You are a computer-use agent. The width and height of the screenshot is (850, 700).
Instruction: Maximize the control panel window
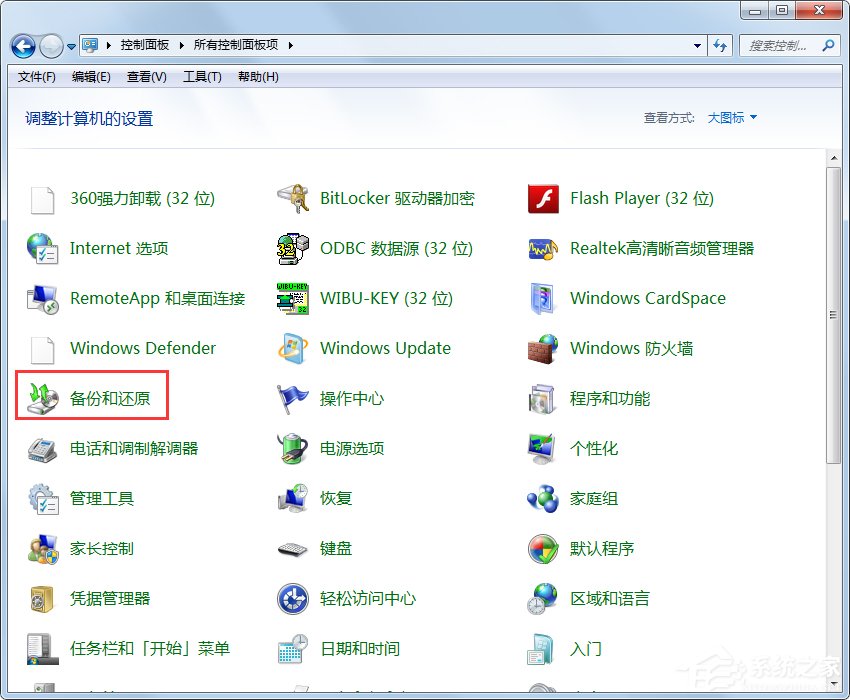pyautogui.click(x=782, y=10)
